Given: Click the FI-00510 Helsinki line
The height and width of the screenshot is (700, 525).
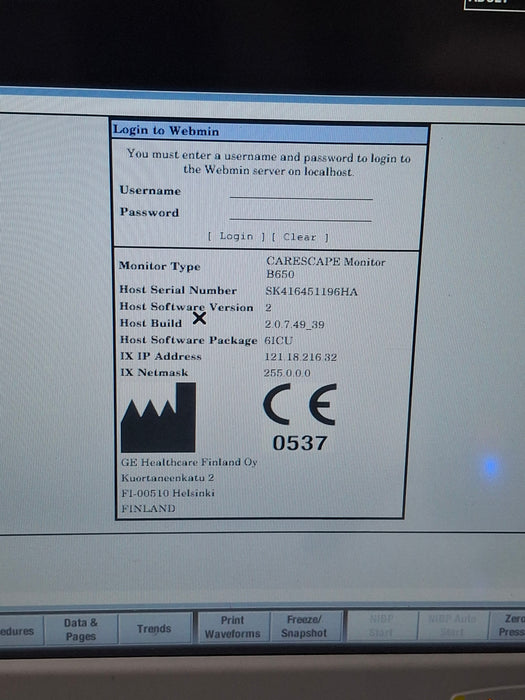Looking at the screenshot, I should [168, 493].
